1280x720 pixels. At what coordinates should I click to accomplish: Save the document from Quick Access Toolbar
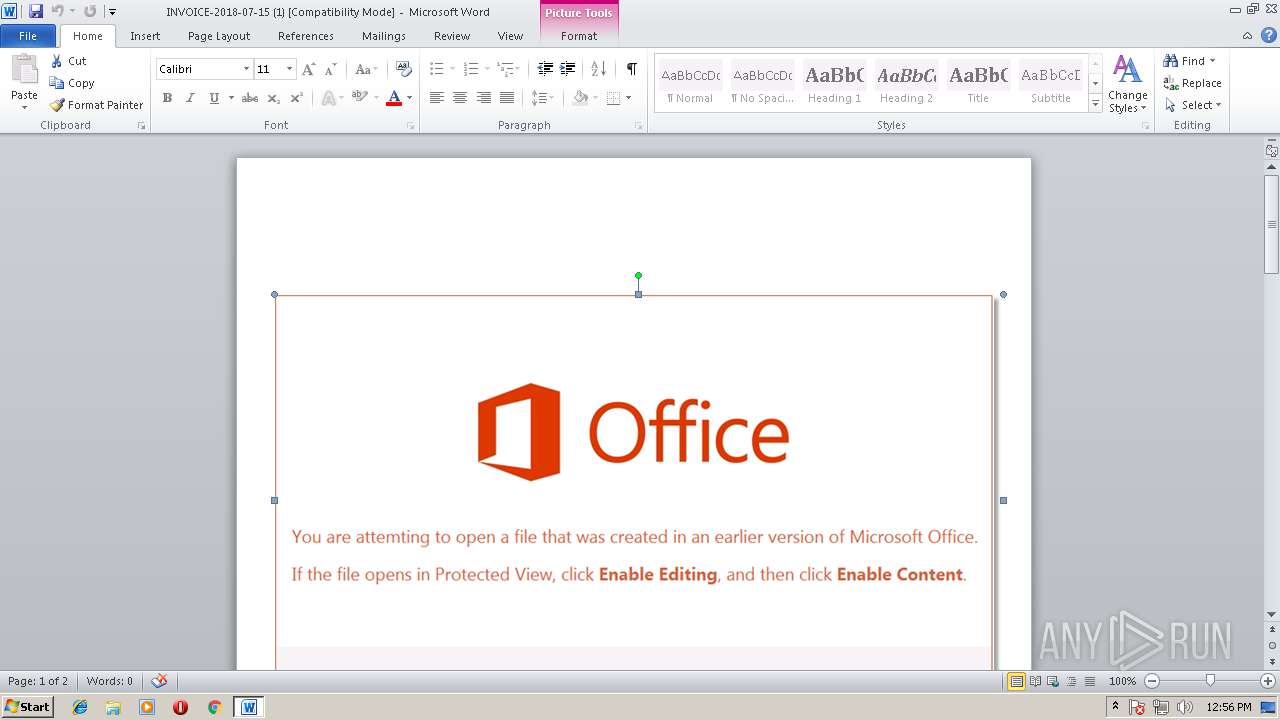36,11
